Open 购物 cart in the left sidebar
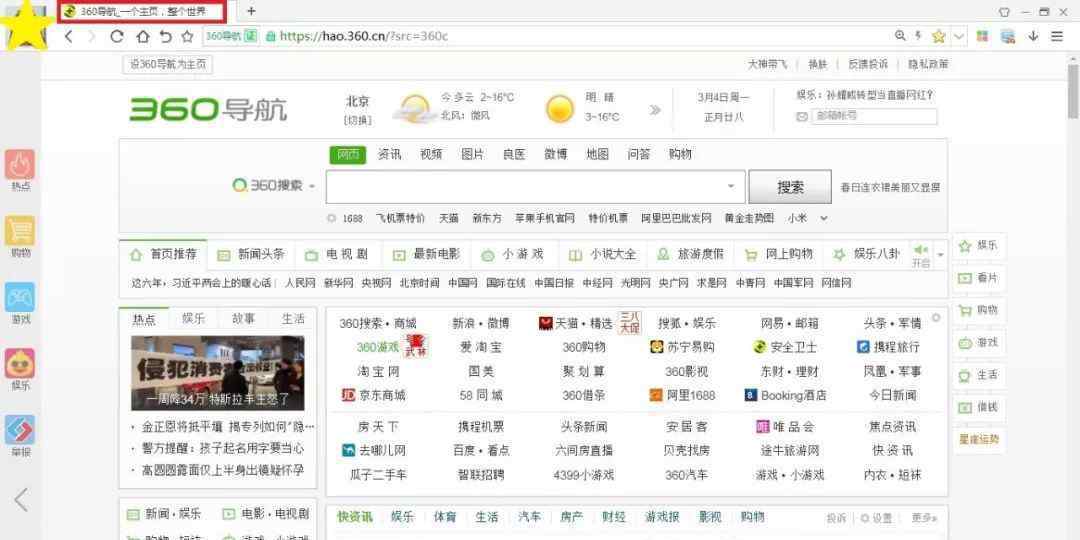This screenshot has height=540, width=1080. pos(20,236)
